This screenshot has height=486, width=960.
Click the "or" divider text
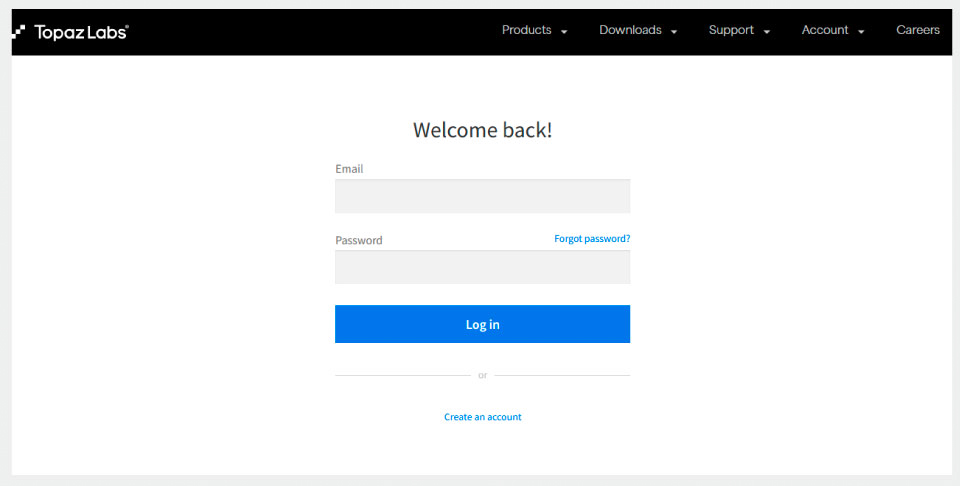tap(482, 376)
